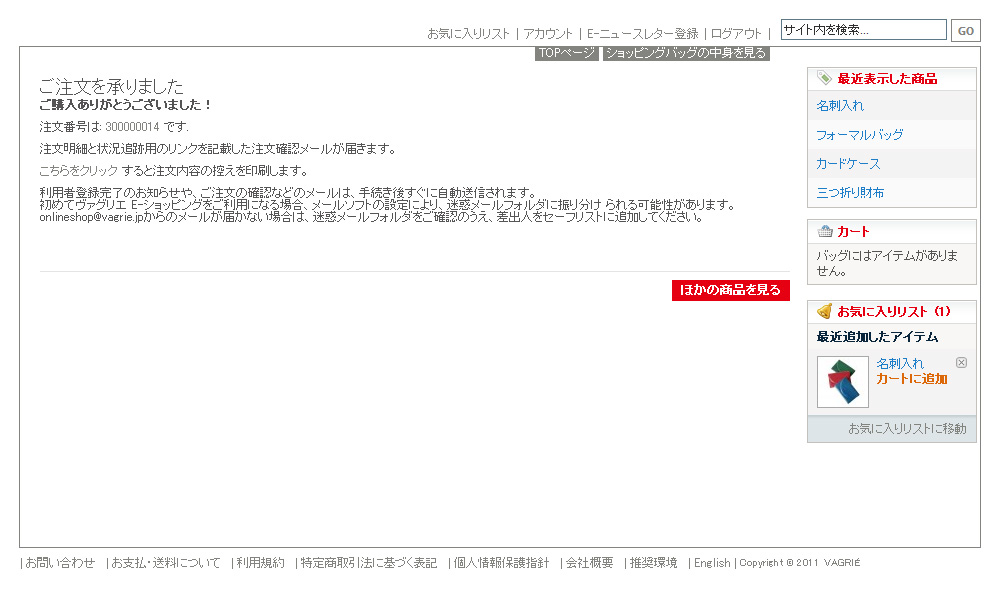Click バッグにはアイテムがありません text
The height and width of the screenshot is (610, 1000).
[887, 263]
